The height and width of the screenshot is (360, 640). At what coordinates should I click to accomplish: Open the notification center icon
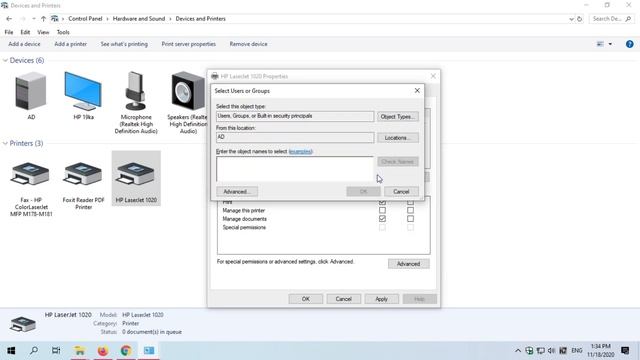[x=625, y=351]
